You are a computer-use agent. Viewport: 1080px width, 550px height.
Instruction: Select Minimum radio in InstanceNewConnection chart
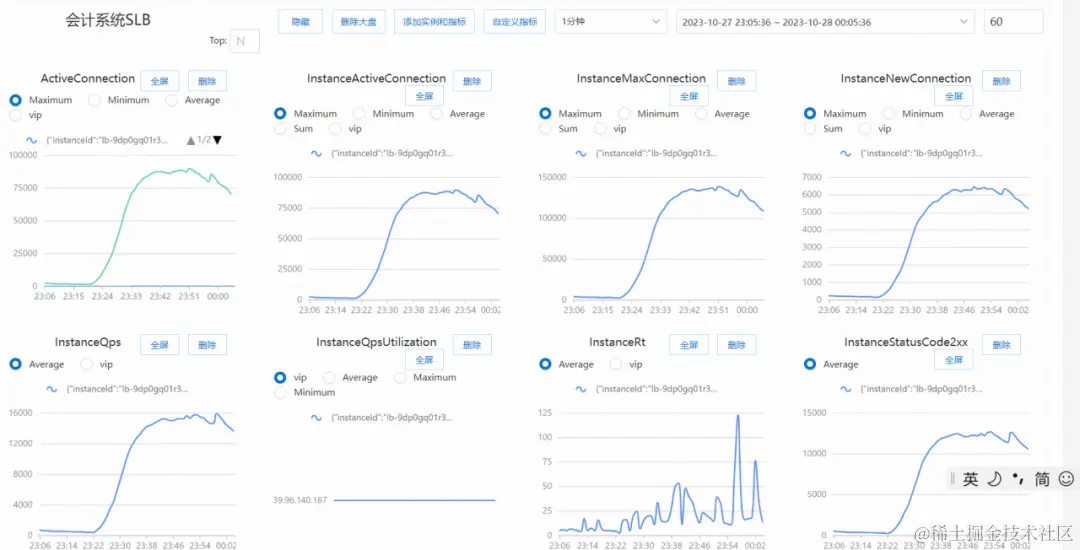click(889, 114)
